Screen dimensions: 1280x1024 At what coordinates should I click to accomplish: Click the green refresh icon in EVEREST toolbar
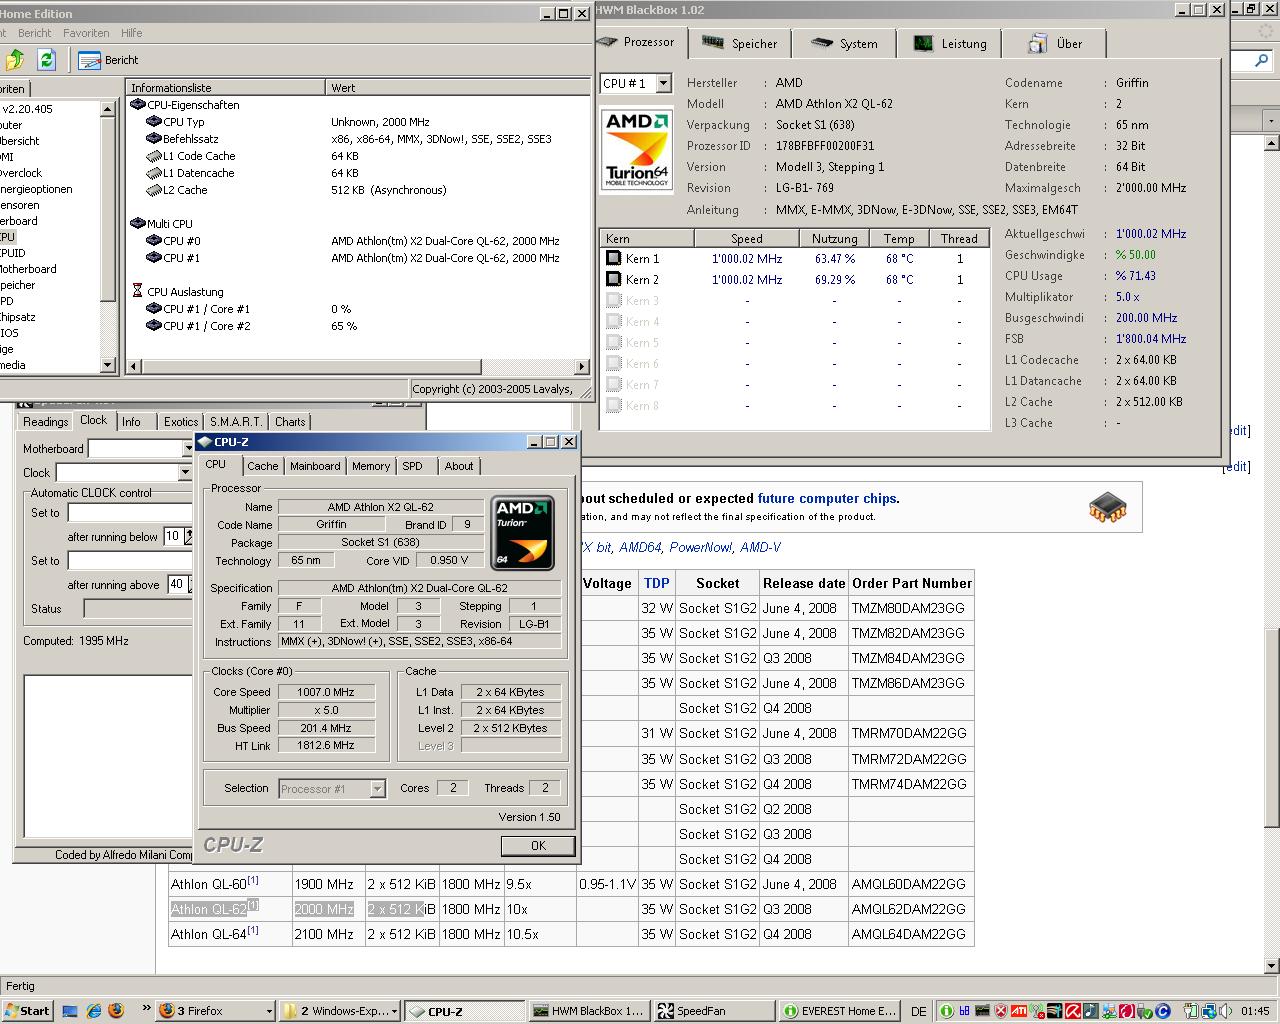click(x=46, y=60)
